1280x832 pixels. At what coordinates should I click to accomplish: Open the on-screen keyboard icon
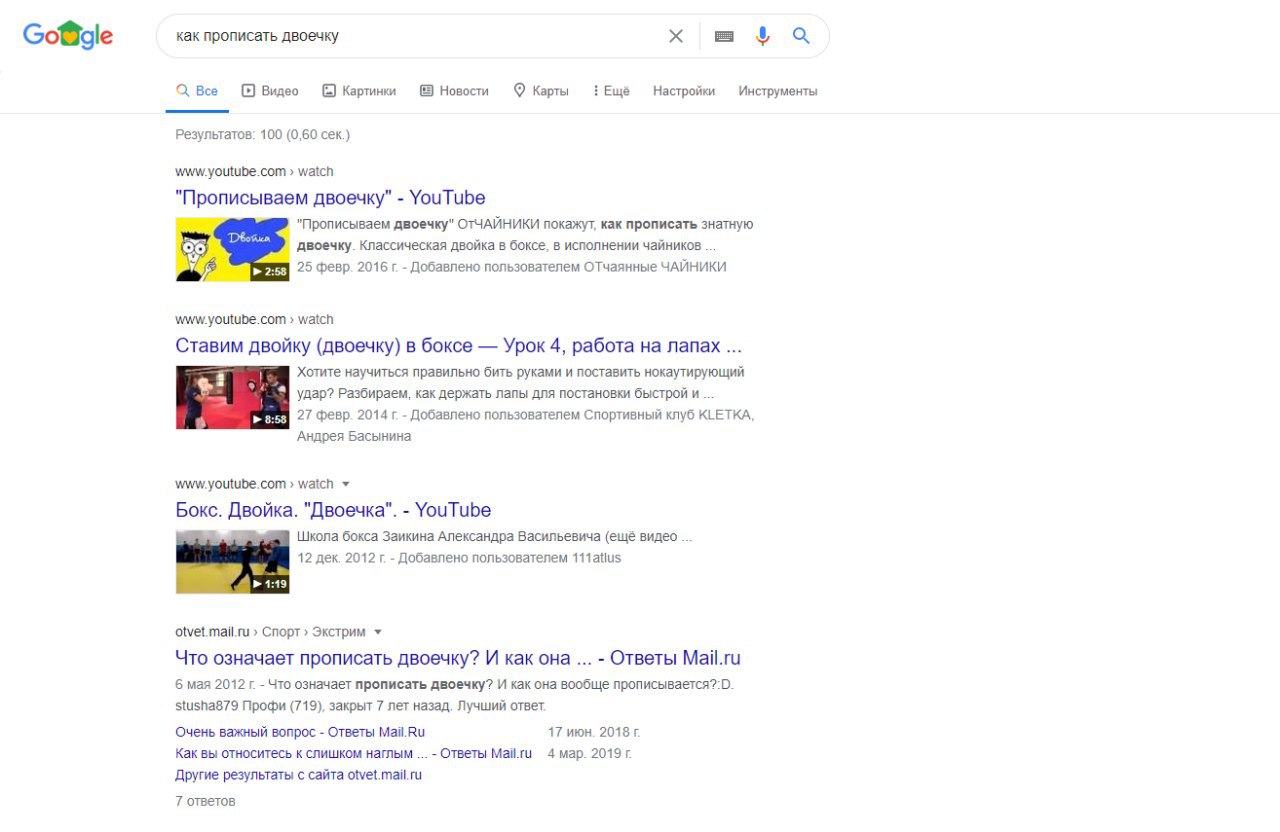[724, 36]
